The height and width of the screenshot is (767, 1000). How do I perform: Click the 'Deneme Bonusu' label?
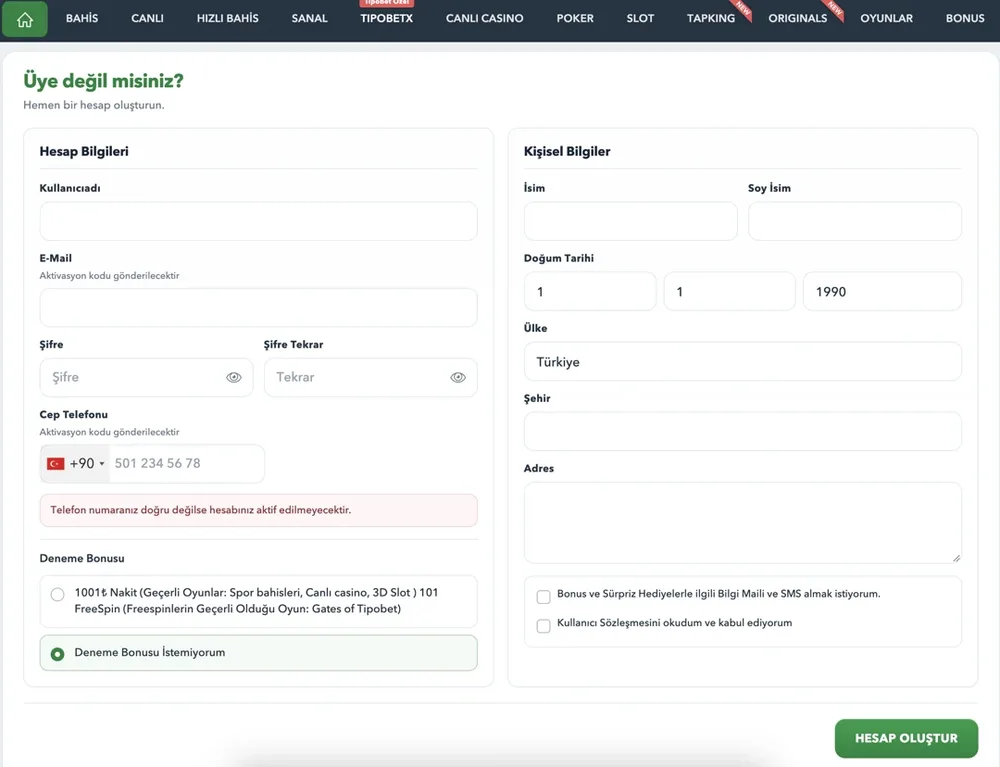82,559
